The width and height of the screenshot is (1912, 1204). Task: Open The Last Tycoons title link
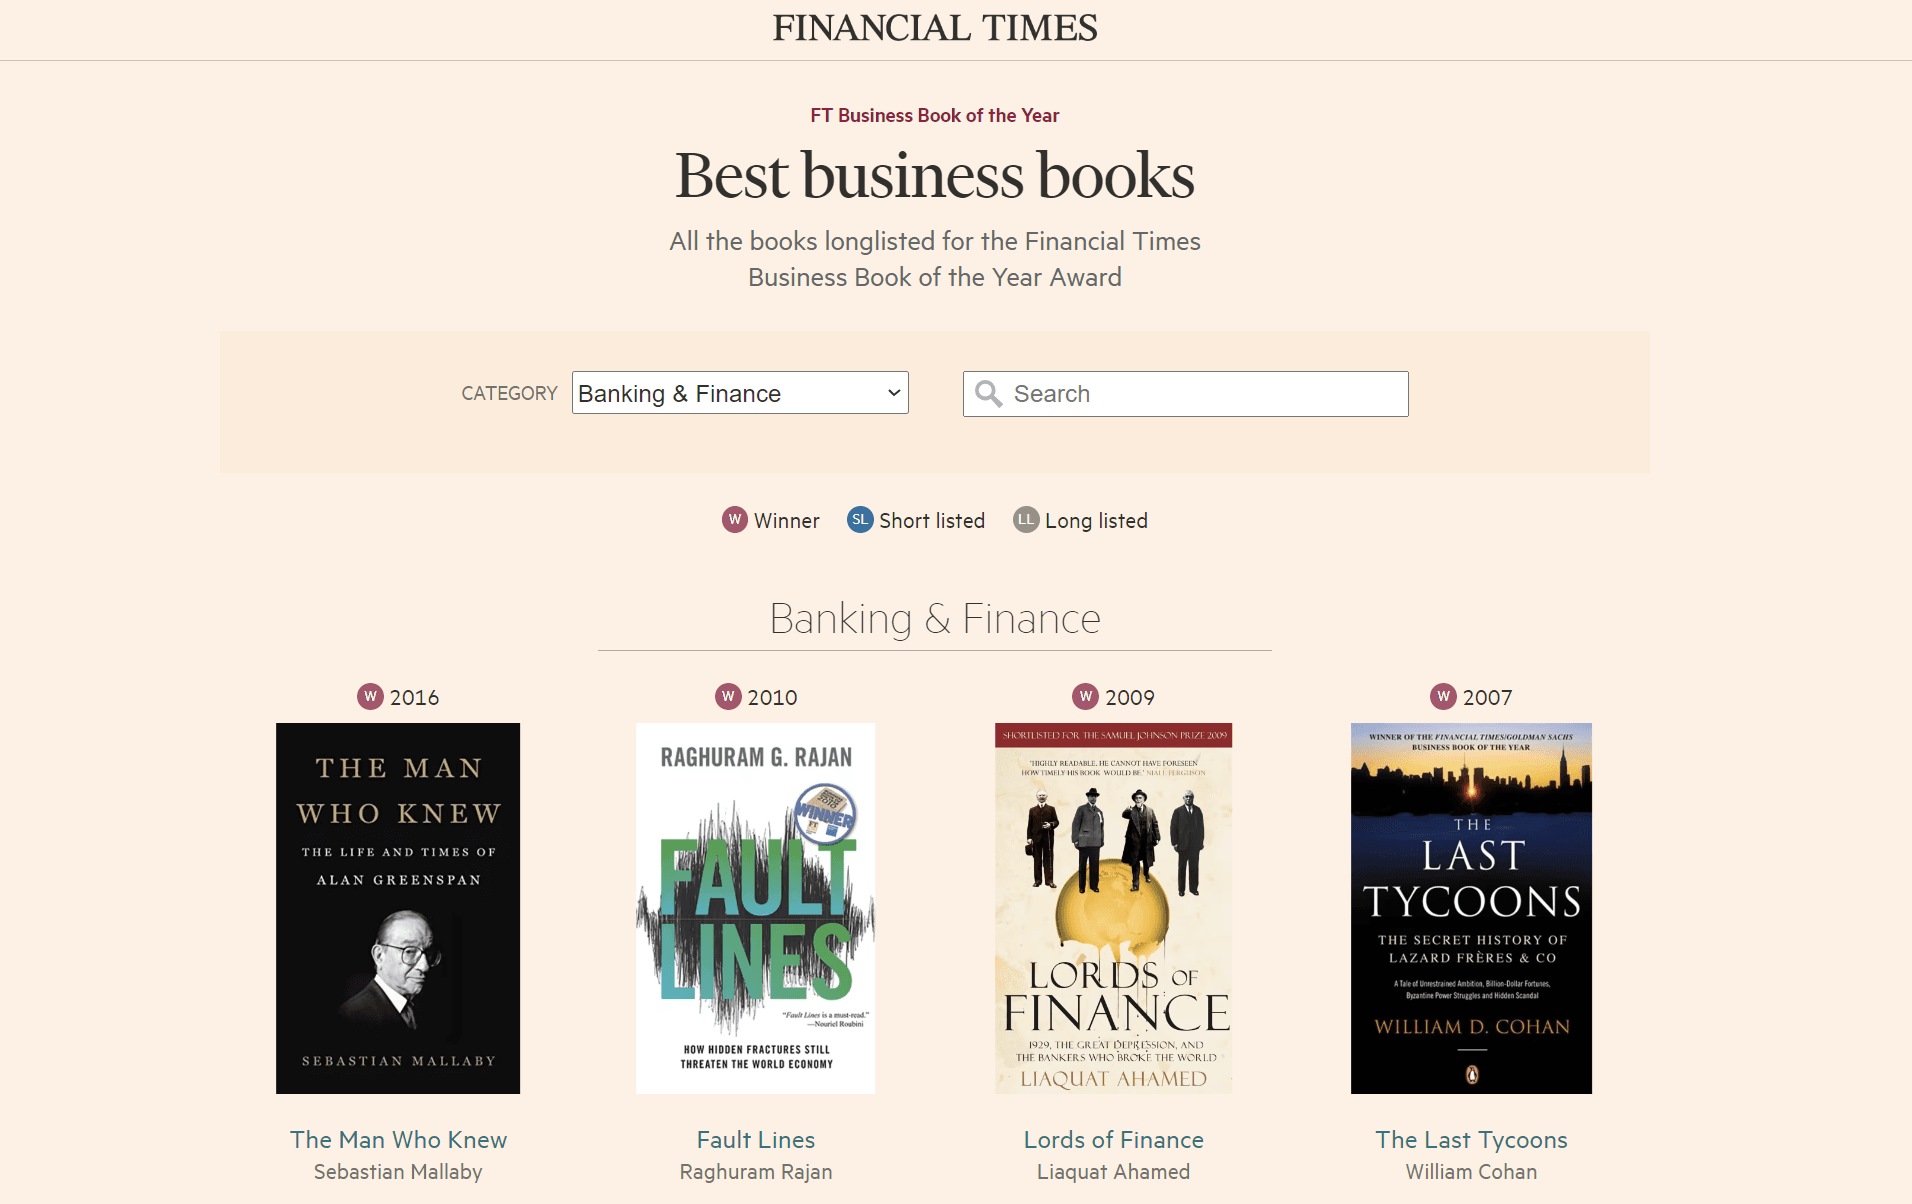(x=1471, y=1140)
